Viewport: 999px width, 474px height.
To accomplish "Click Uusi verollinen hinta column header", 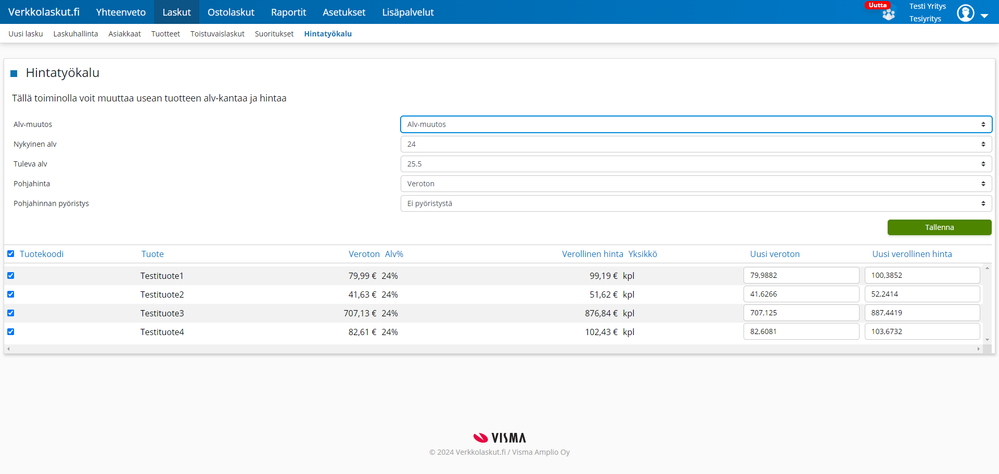I will 912,254.
